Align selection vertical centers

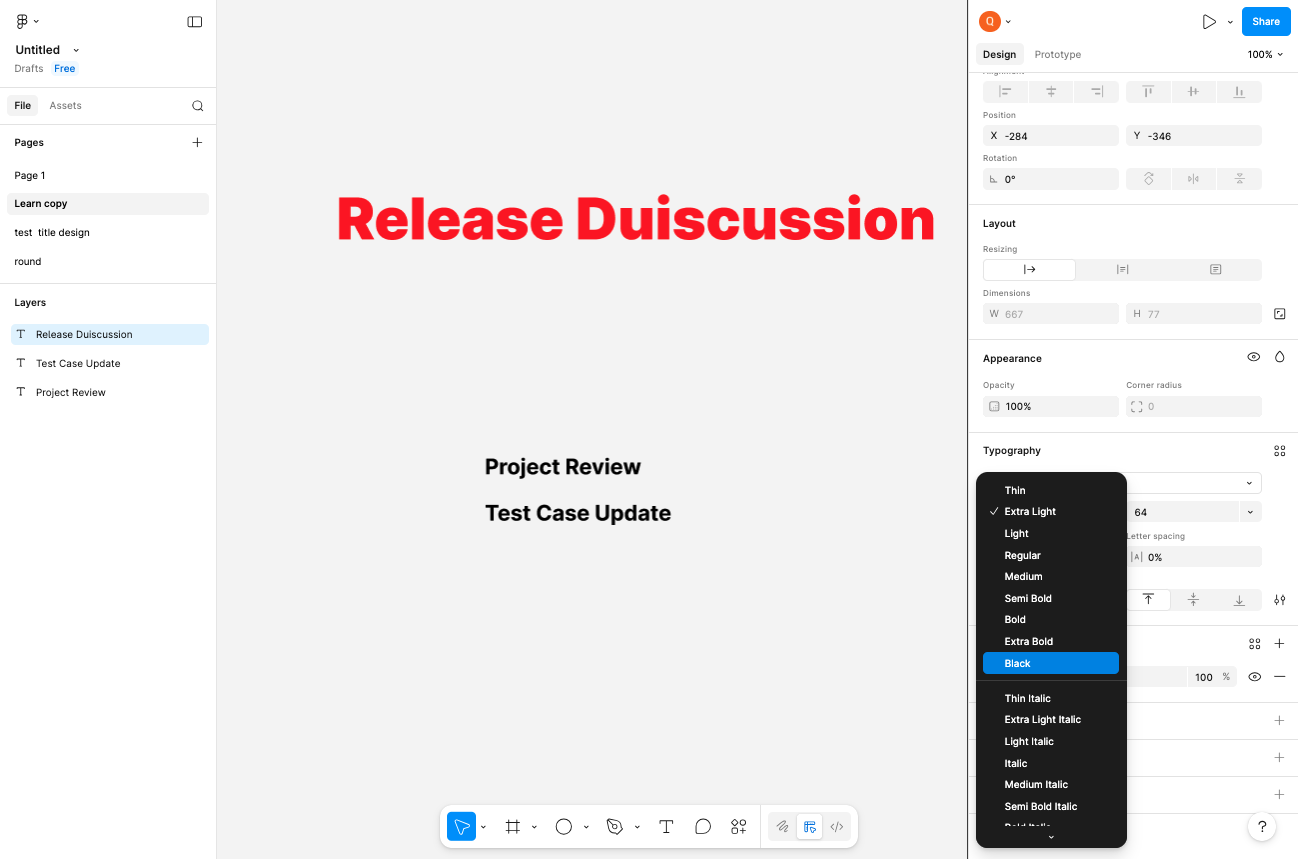(1193, 92)
